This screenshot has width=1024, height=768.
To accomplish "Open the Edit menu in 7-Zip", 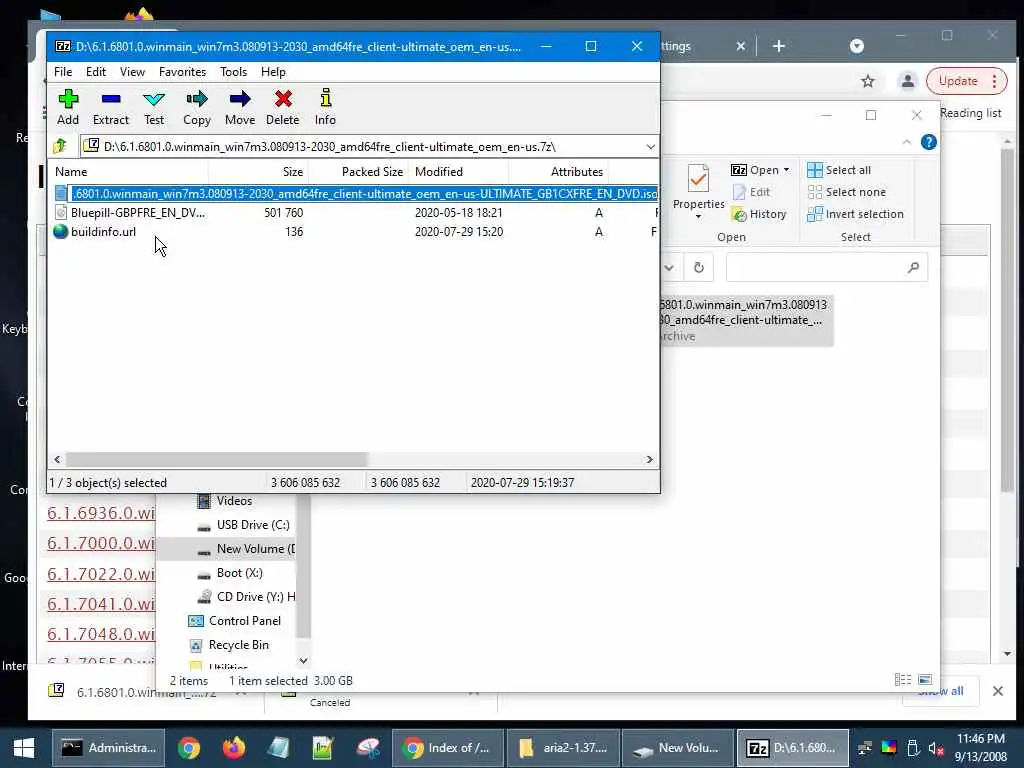I will pyautogui.click(x=96, y=72).
